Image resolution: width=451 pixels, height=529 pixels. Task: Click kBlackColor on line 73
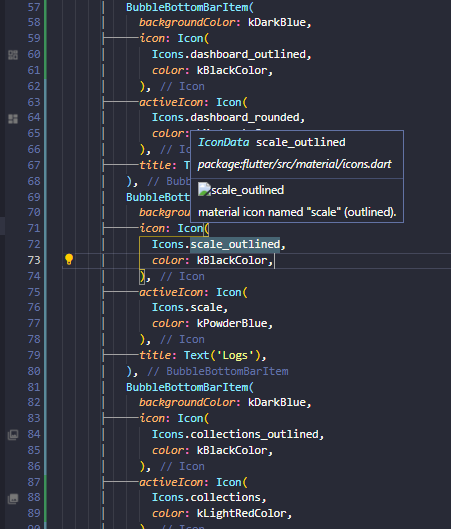[x=232, y=260]
